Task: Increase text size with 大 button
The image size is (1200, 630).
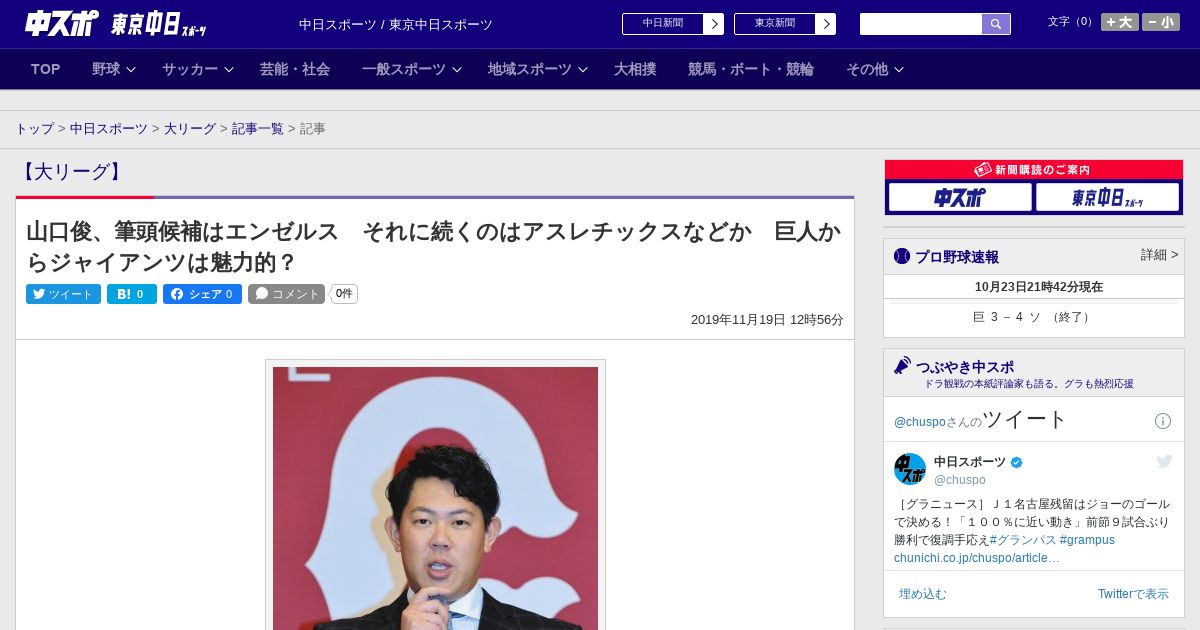Action: [x=1120, y=22]
